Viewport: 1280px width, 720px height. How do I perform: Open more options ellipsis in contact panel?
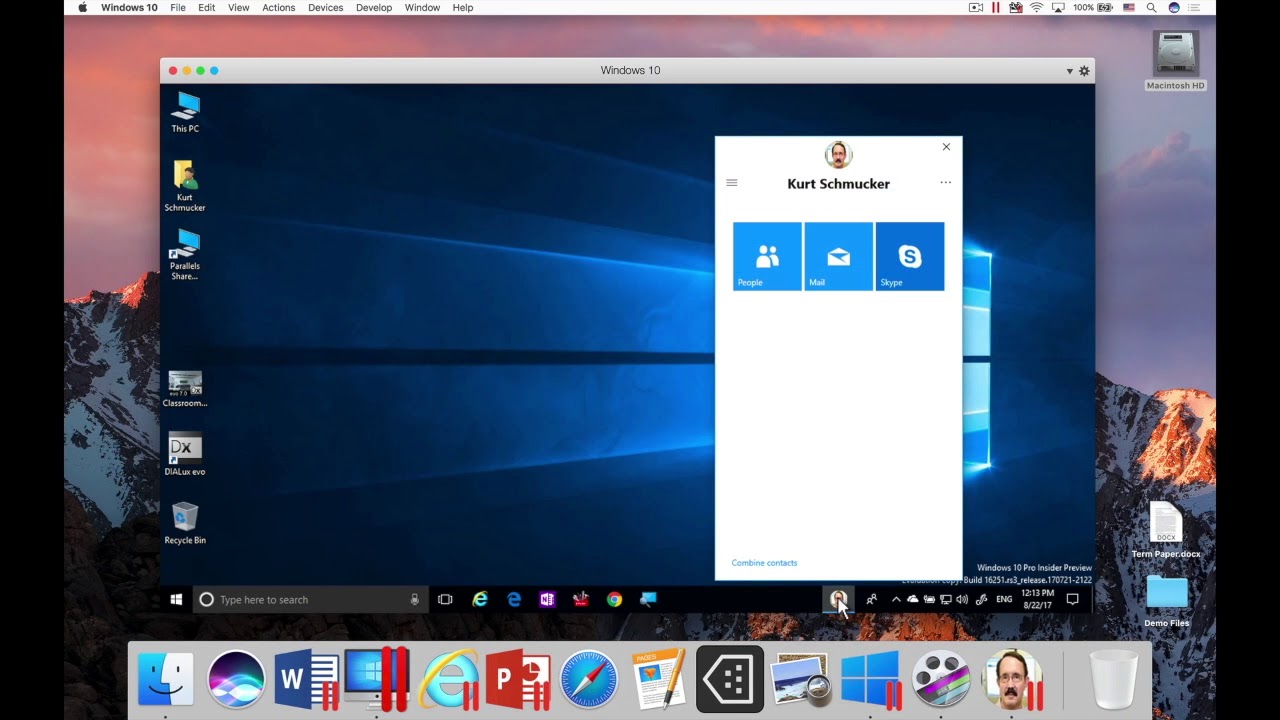pos(945,183)
